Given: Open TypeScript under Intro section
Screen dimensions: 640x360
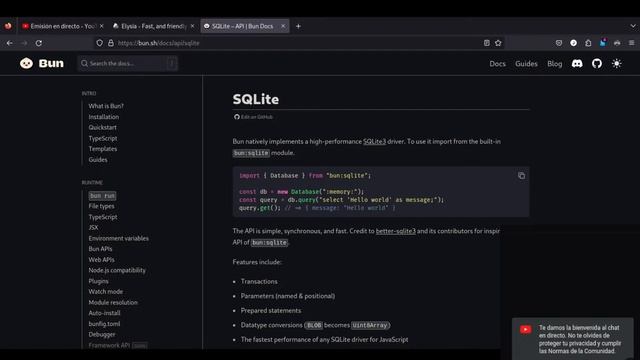Looking at the screenshot, I should [103, 138].
